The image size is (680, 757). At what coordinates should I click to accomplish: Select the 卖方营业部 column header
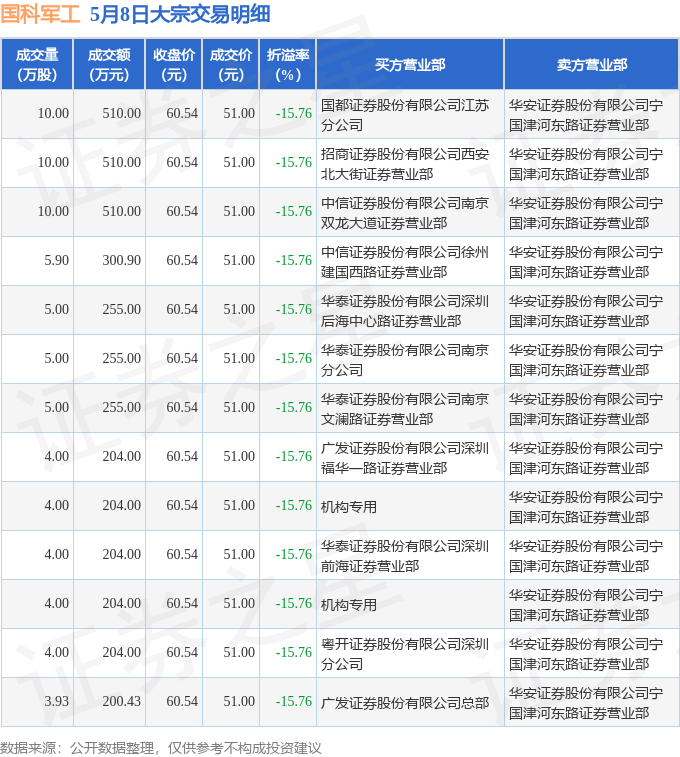click(591, 65)
